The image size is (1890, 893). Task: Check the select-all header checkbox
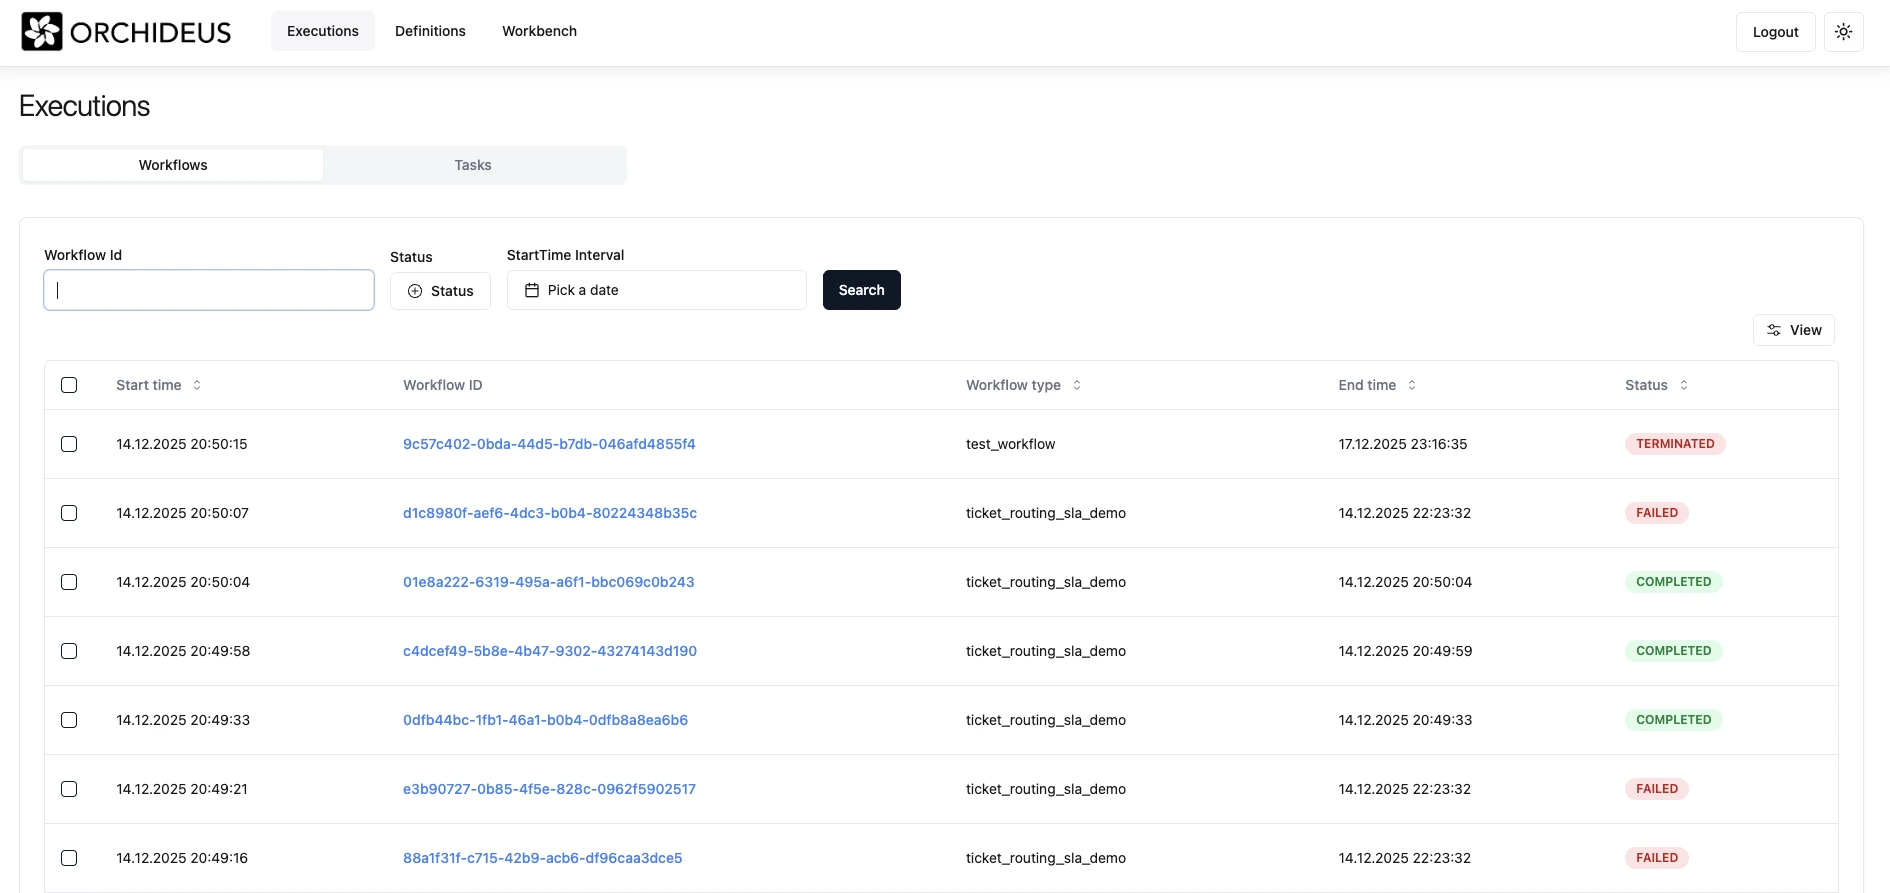[x=69, y=385]
